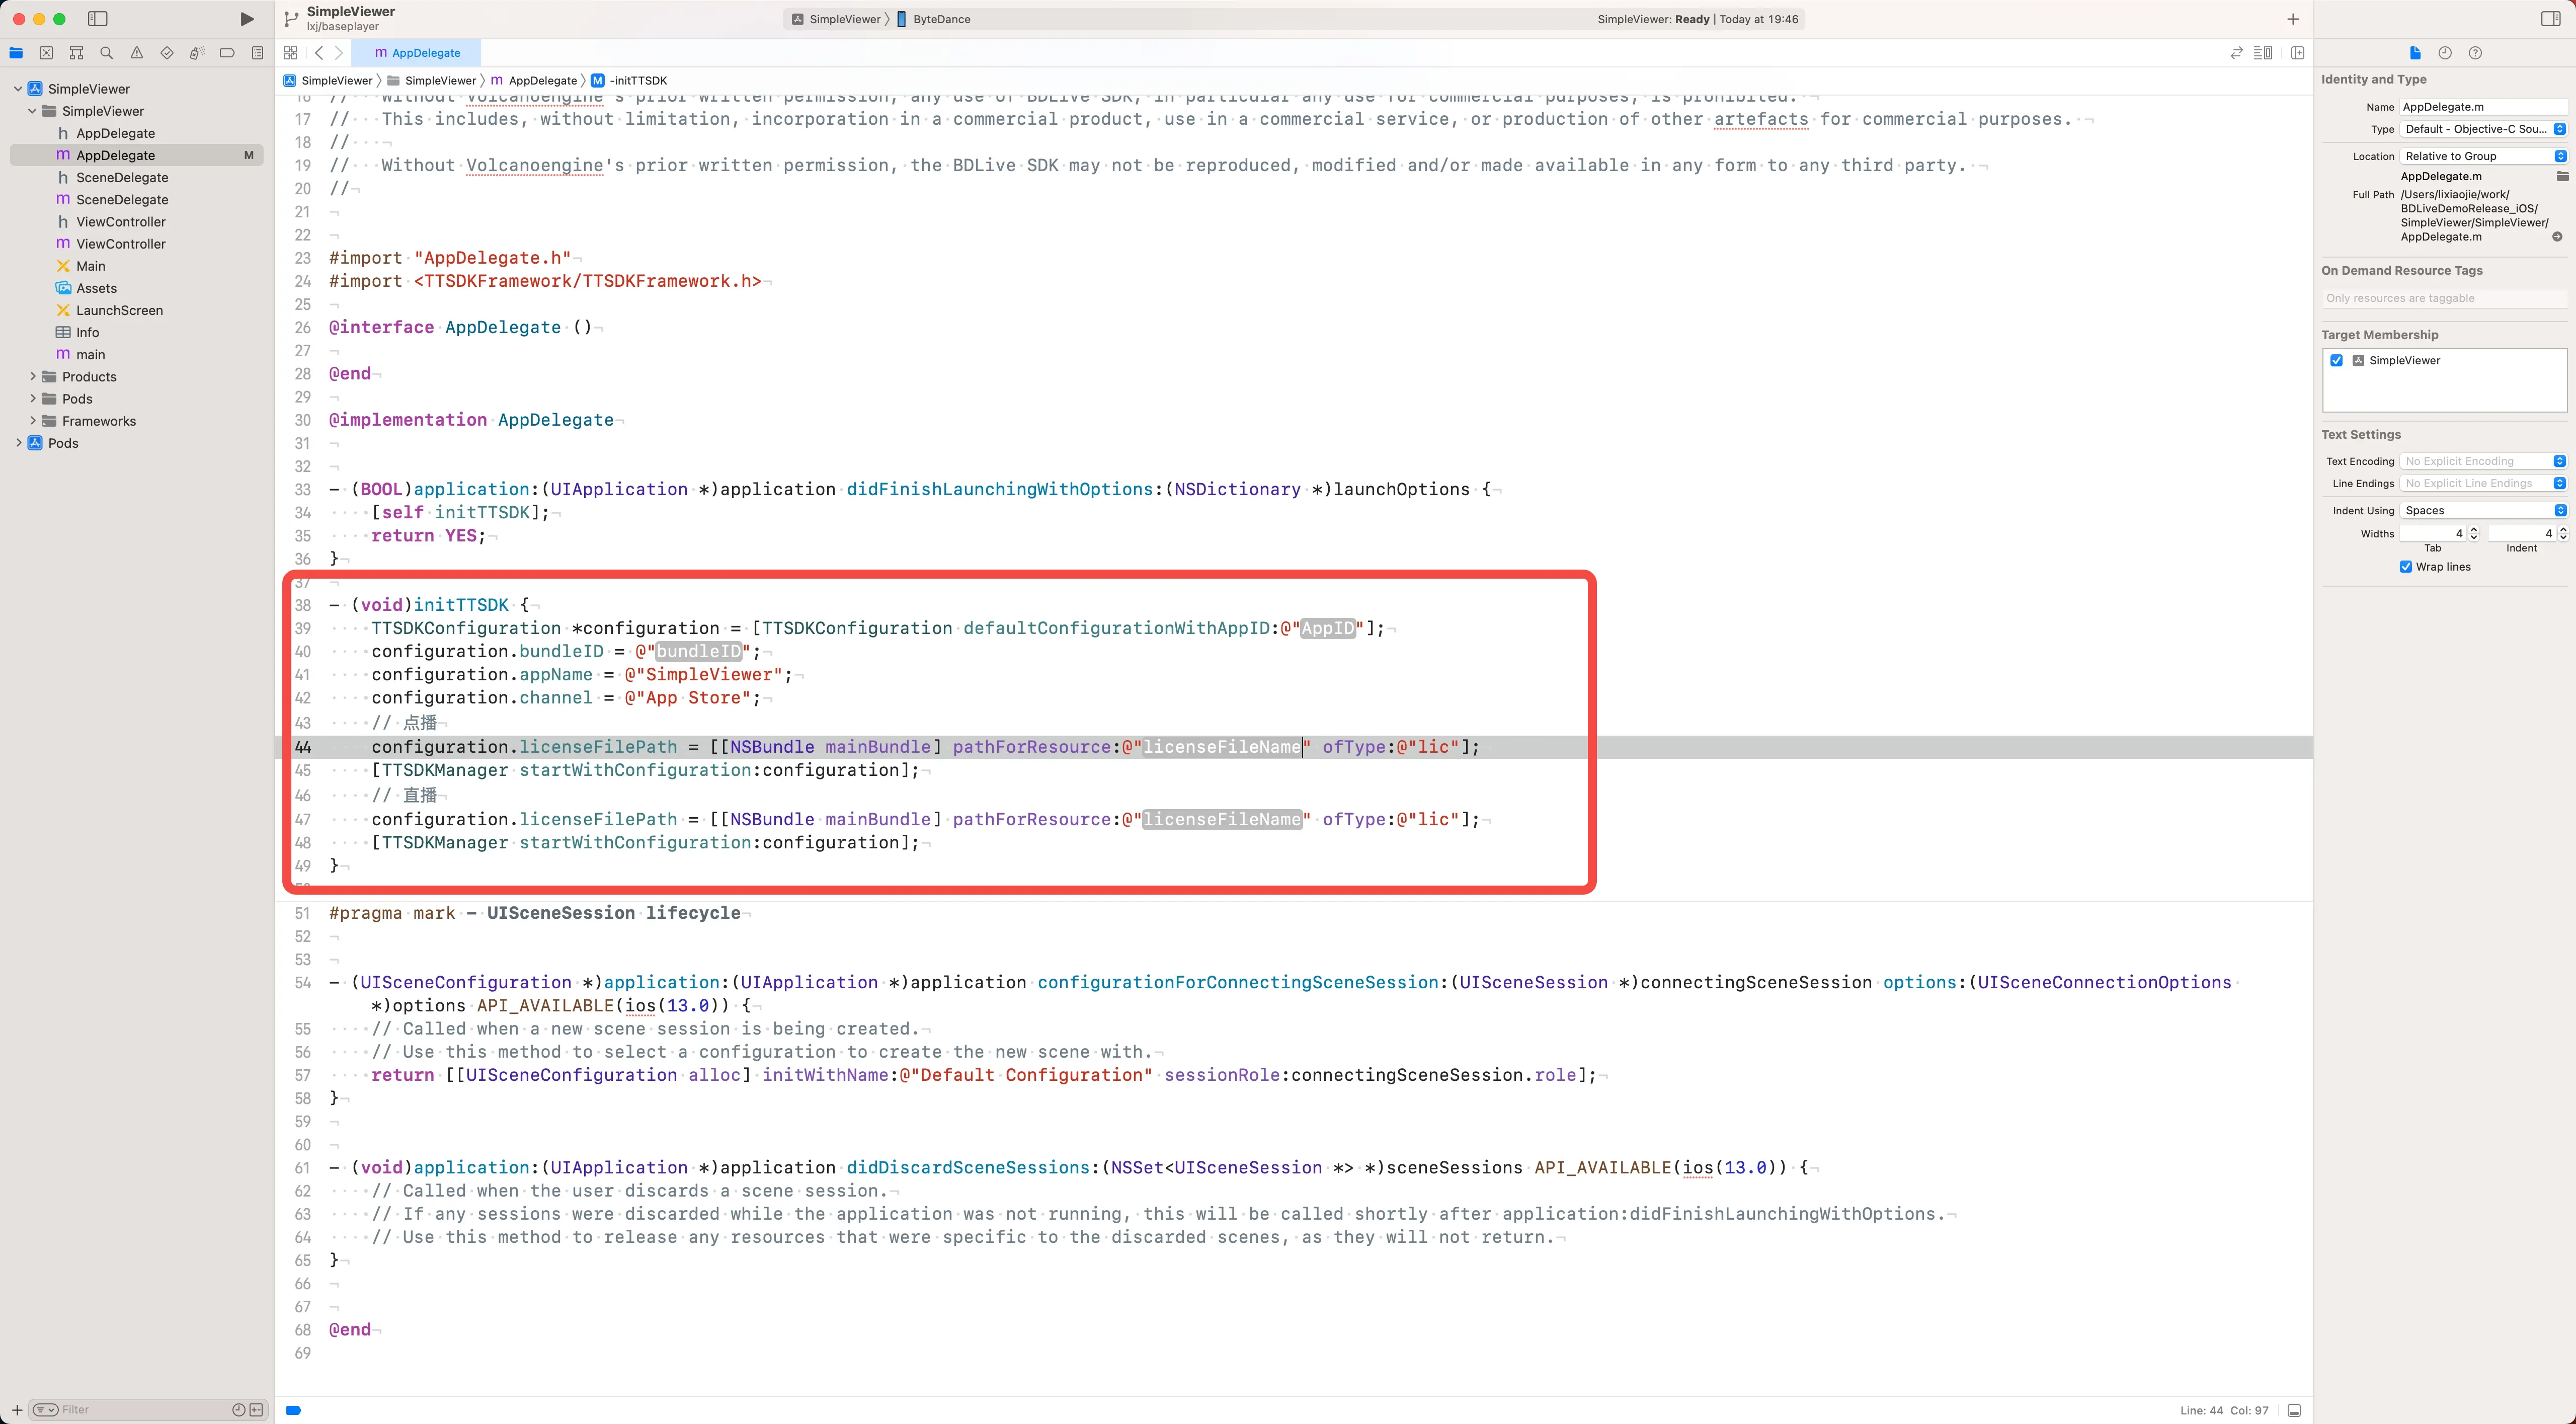Show the Project navigator tab
The height and width of the screenshot is (1424, 2576).
click(x=16, y=53)
